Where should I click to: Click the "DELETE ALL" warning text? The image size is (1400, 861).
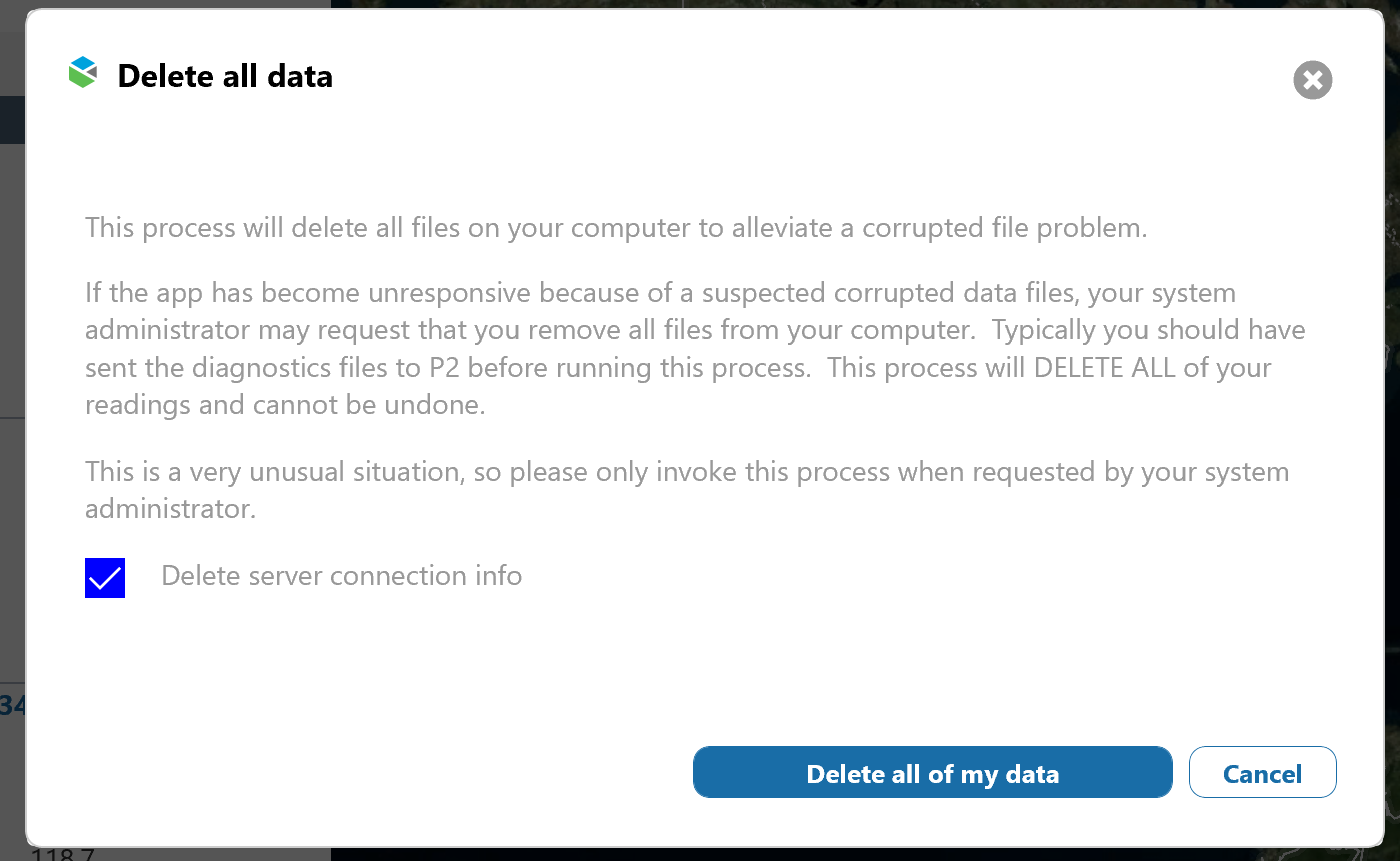pyautogui.click(x=1105, y=367)
